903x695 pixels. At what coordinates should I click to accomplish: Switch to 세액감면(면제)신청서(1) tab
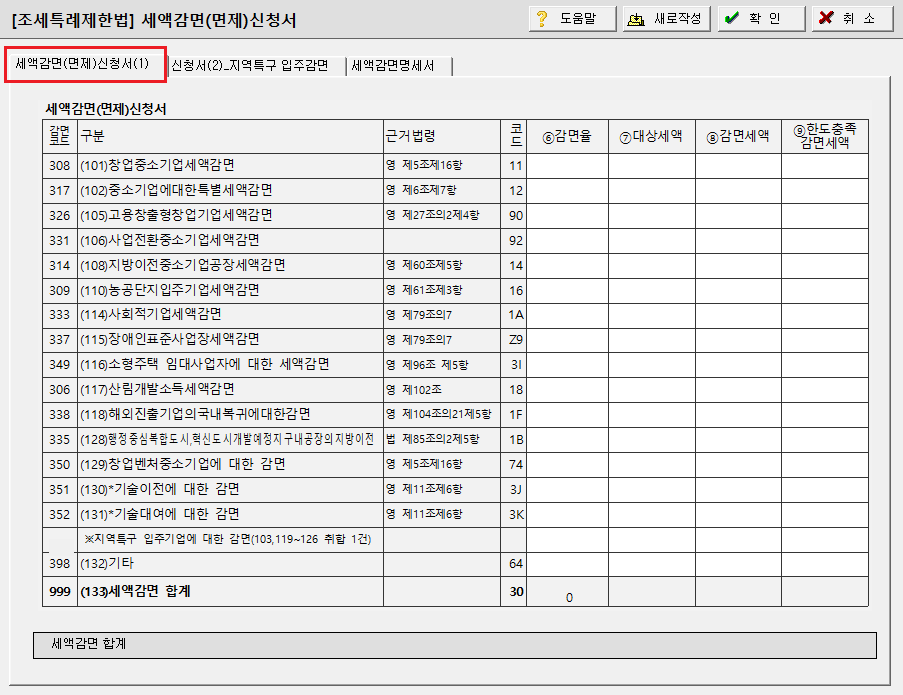[x=85, y=64]
